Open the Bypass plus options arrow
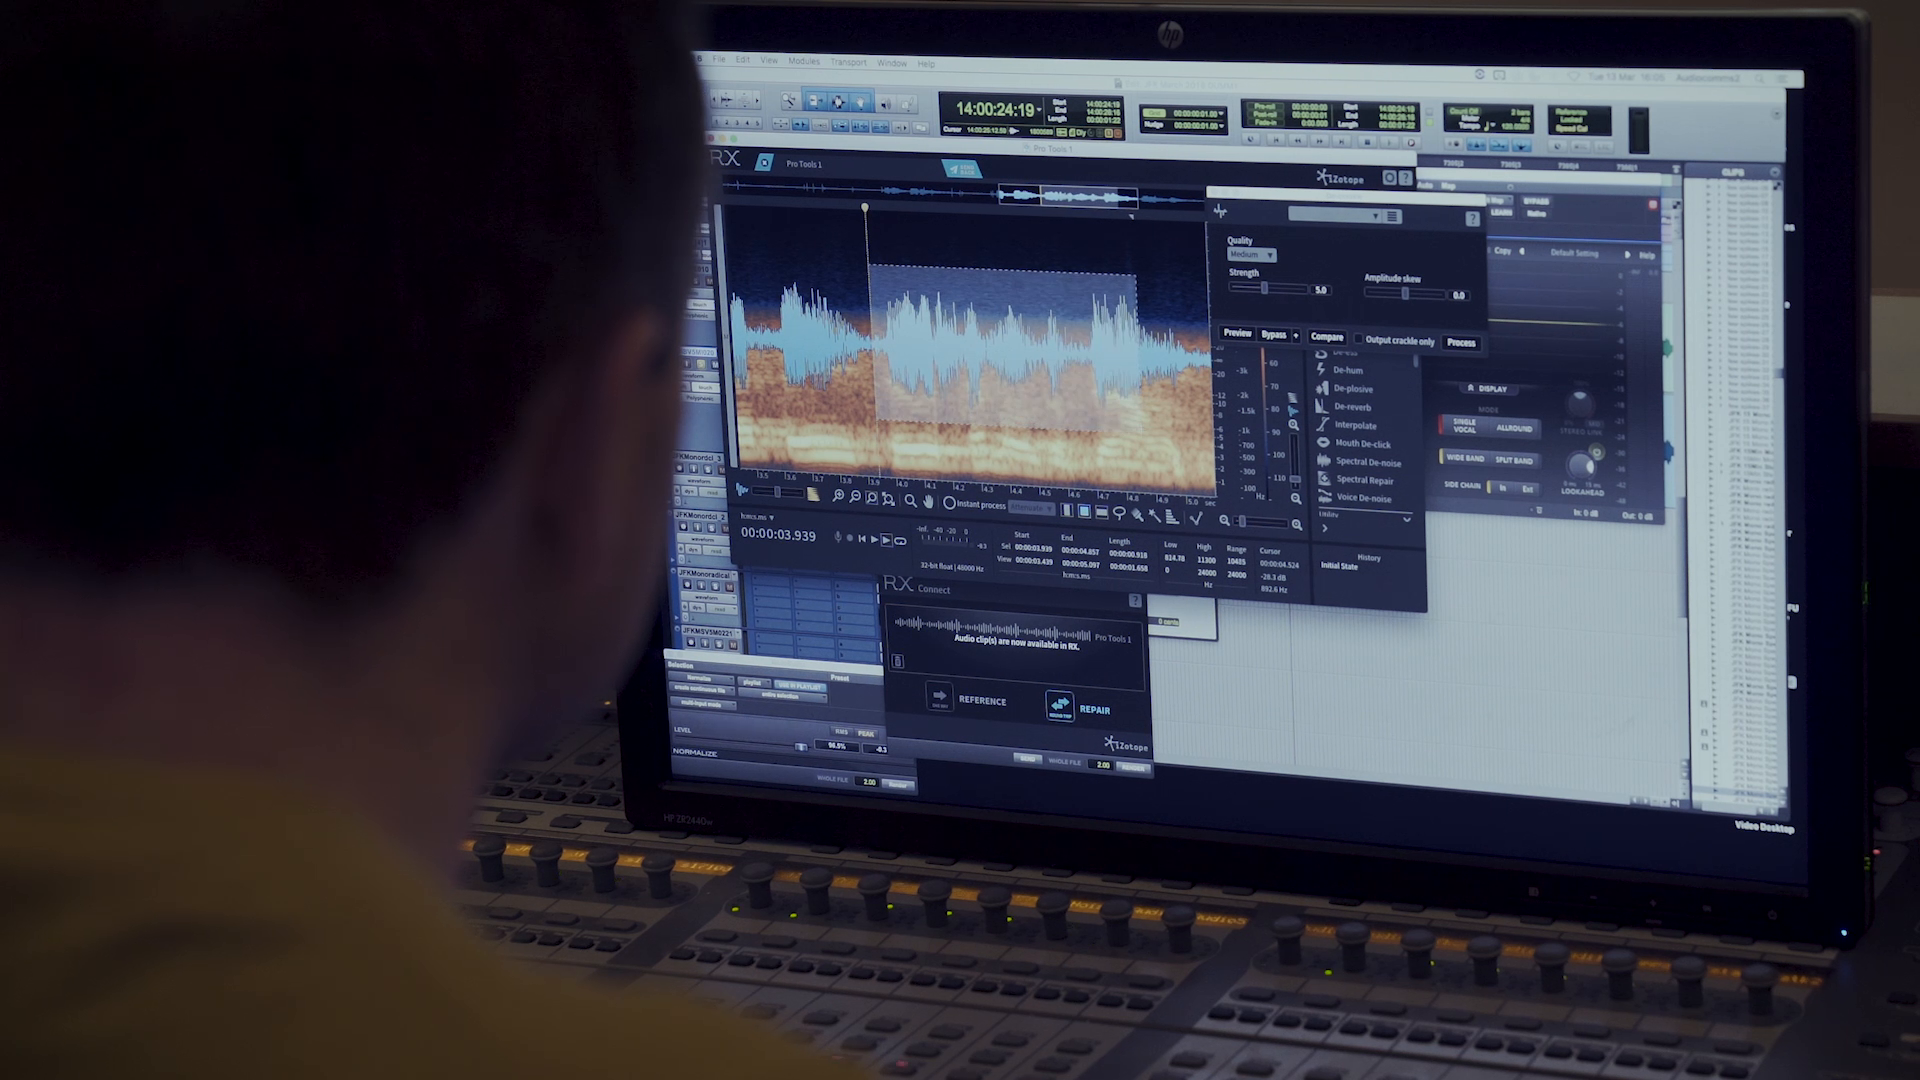 point(1296,335)
